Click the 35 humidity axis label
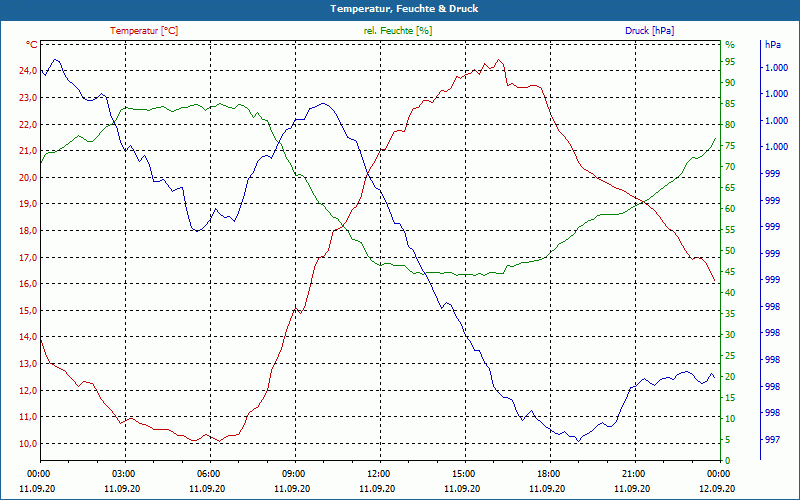Viewport: 800px width, 500px height. (730, 314)
